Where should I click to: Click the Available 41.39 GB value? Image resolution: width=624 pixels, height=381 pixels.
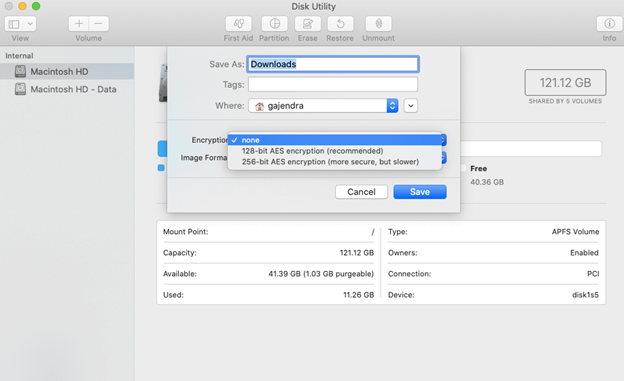pyautogui.click(x=321, y=274)
